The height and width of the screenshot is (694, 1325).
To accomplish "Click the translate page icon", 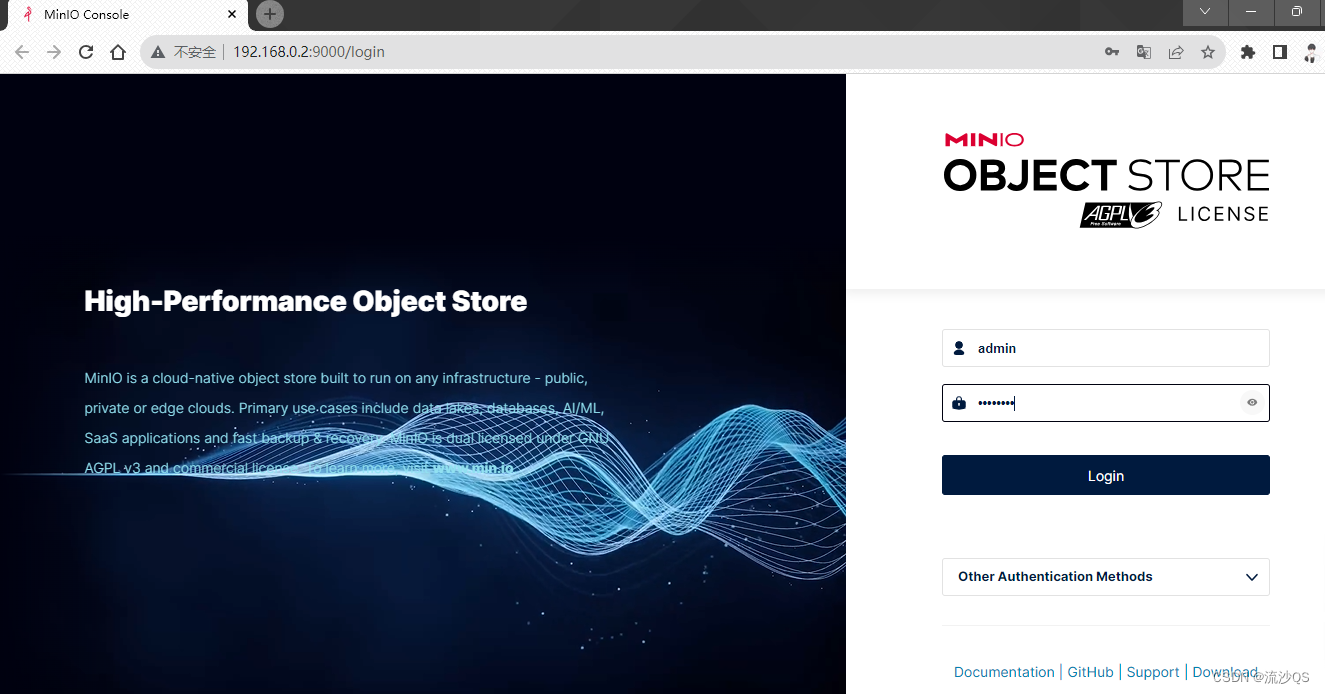I will 1144,52.
